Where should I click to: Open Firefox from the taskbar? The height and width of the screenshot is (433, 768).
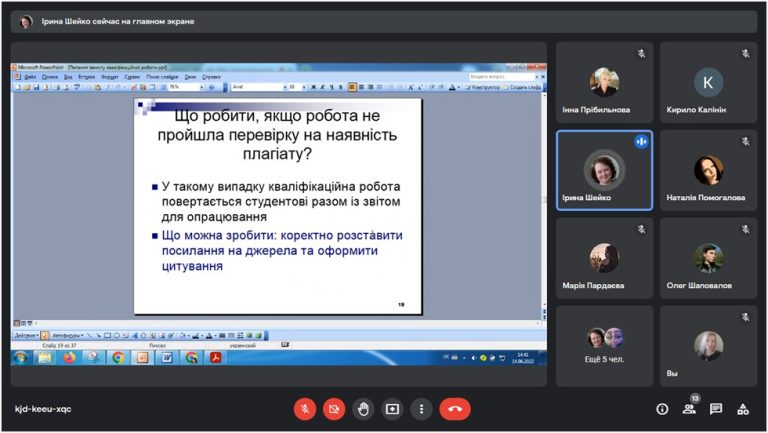tap(69, 358)
